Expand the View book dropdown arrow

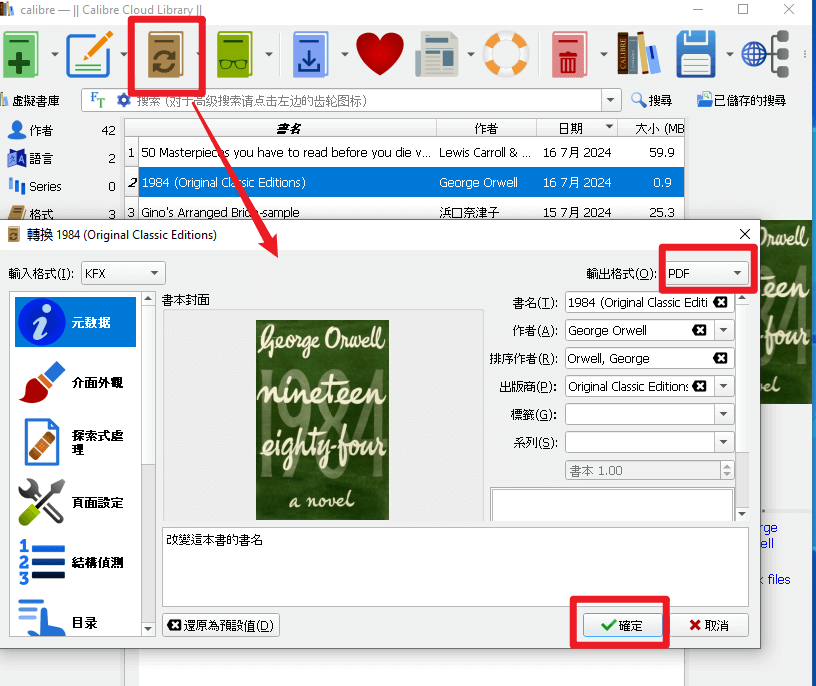pos(269,54)
